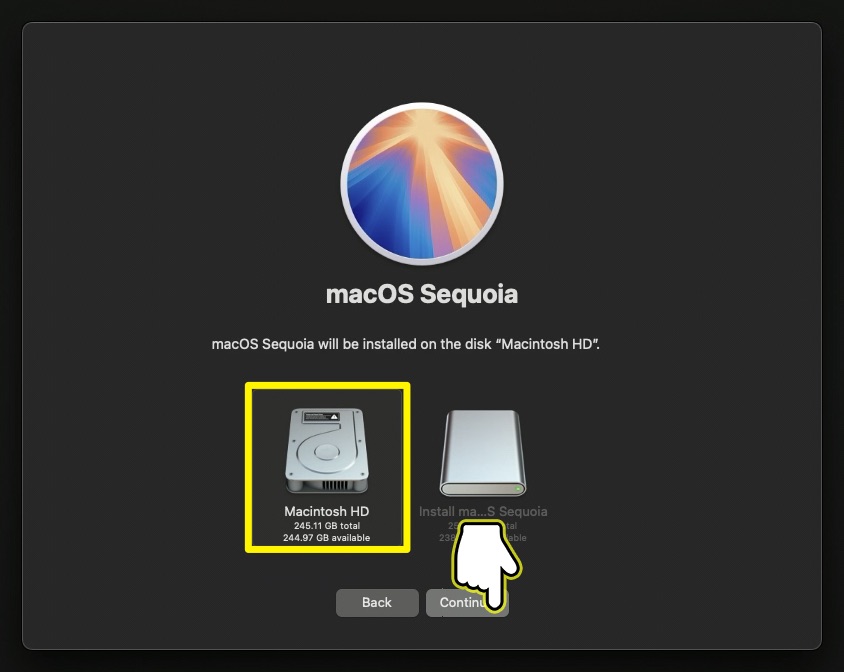Go back with the Back button
The height and width of the screenshot is (672, 844).
[377, 603]
